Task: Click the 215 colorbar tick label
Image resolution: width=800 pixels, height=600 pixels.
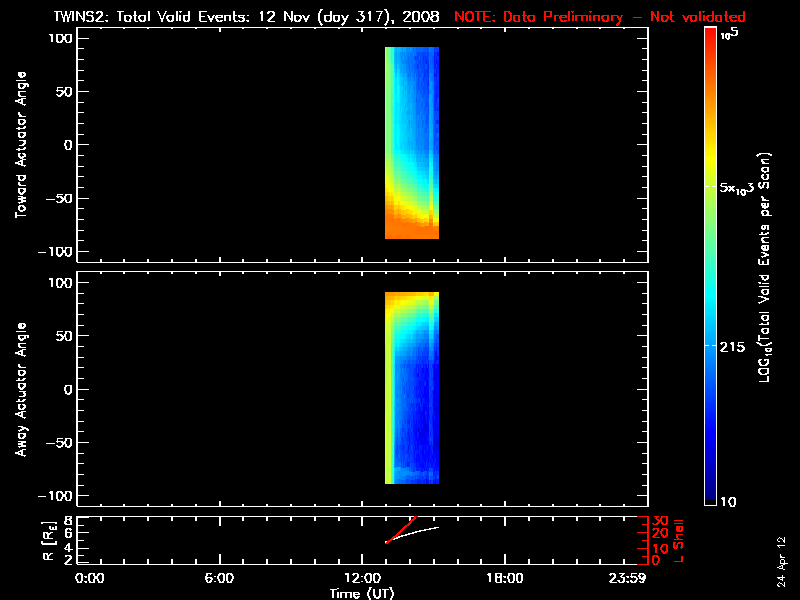Action: coord(735,346)
